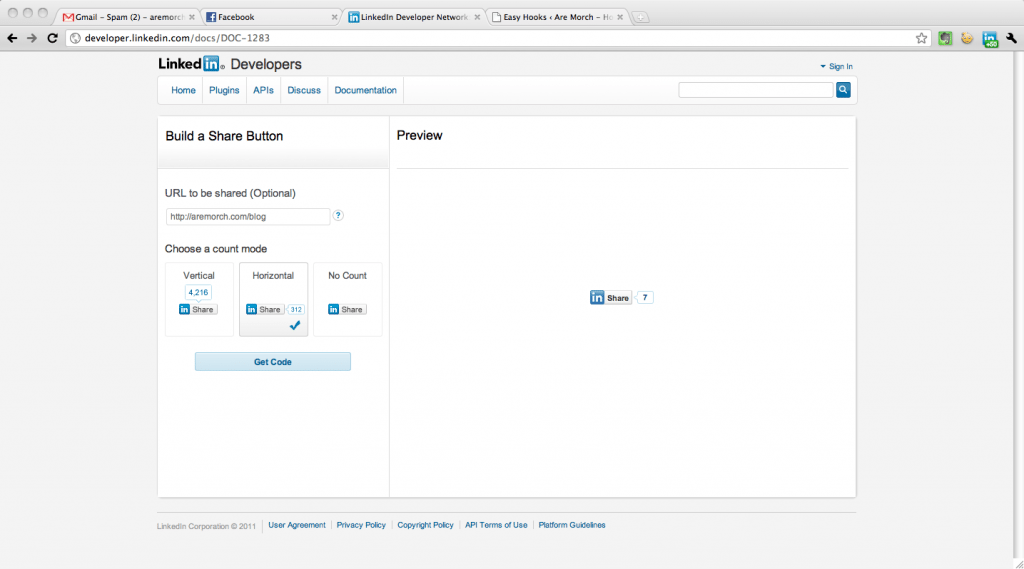Open the Documentation nav item
The image size is (1024, 569).
[366, 90]
